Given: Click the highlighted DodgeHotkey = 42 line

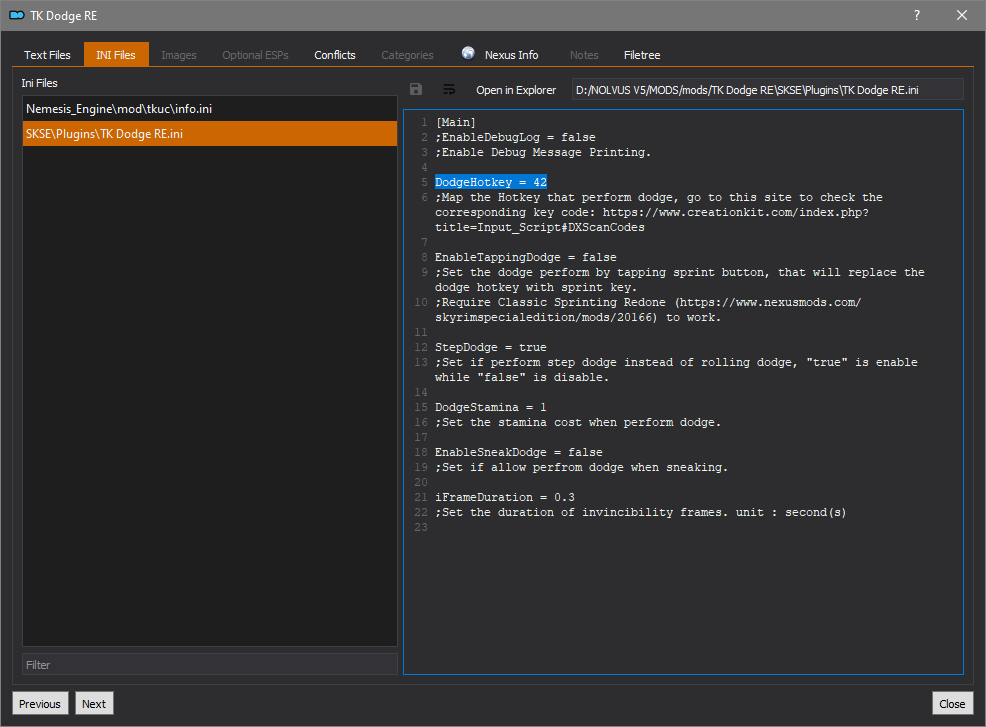Looking at the screenshot, I should point(490,182).
